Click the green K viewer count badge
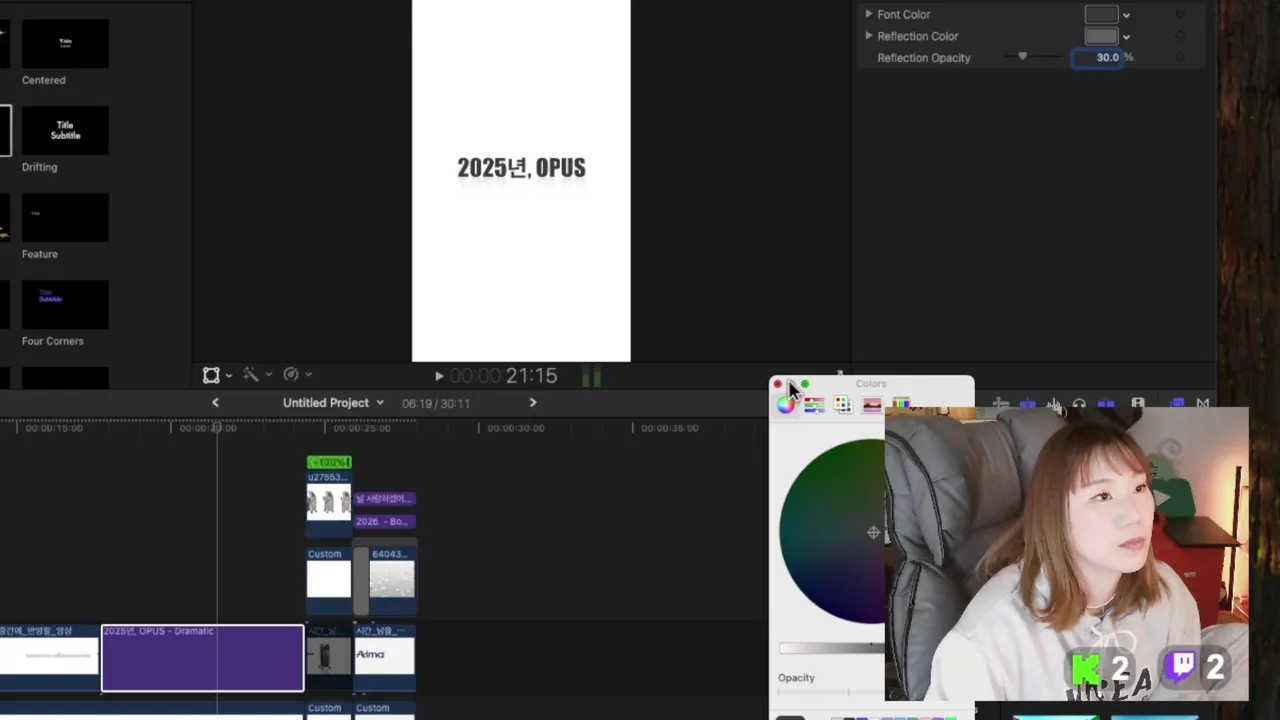This screenshot has height=720, width=1280. point(1100,669)
